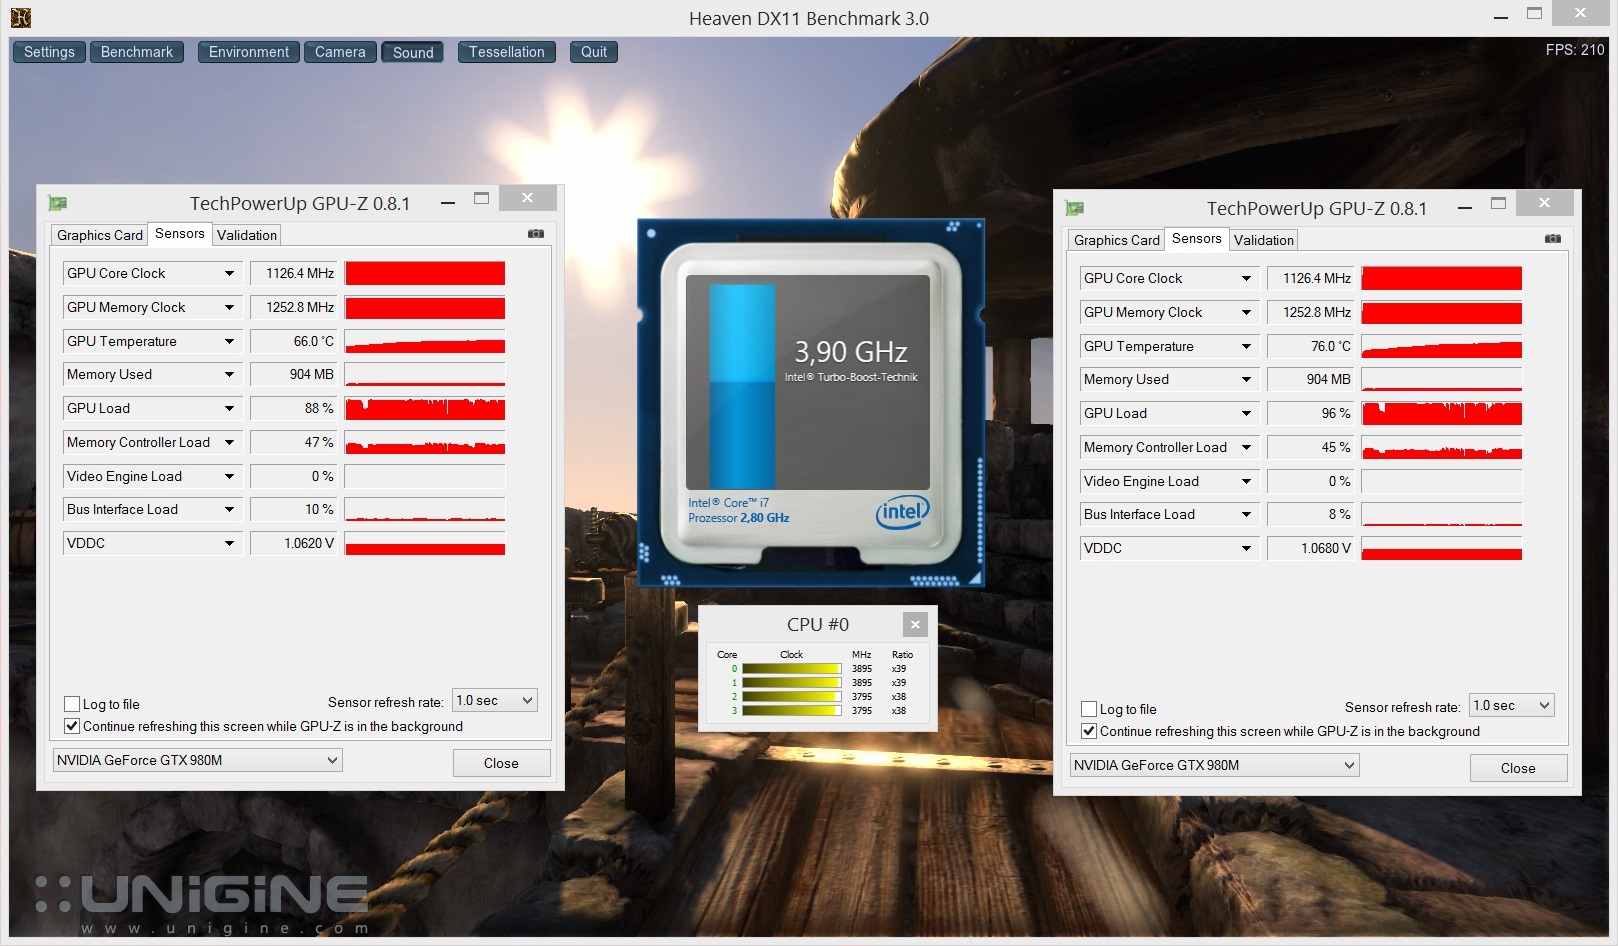Minimize the right GPU-Z window
The width and height of the screenshot is (1618, 946).
[1465, 206]
